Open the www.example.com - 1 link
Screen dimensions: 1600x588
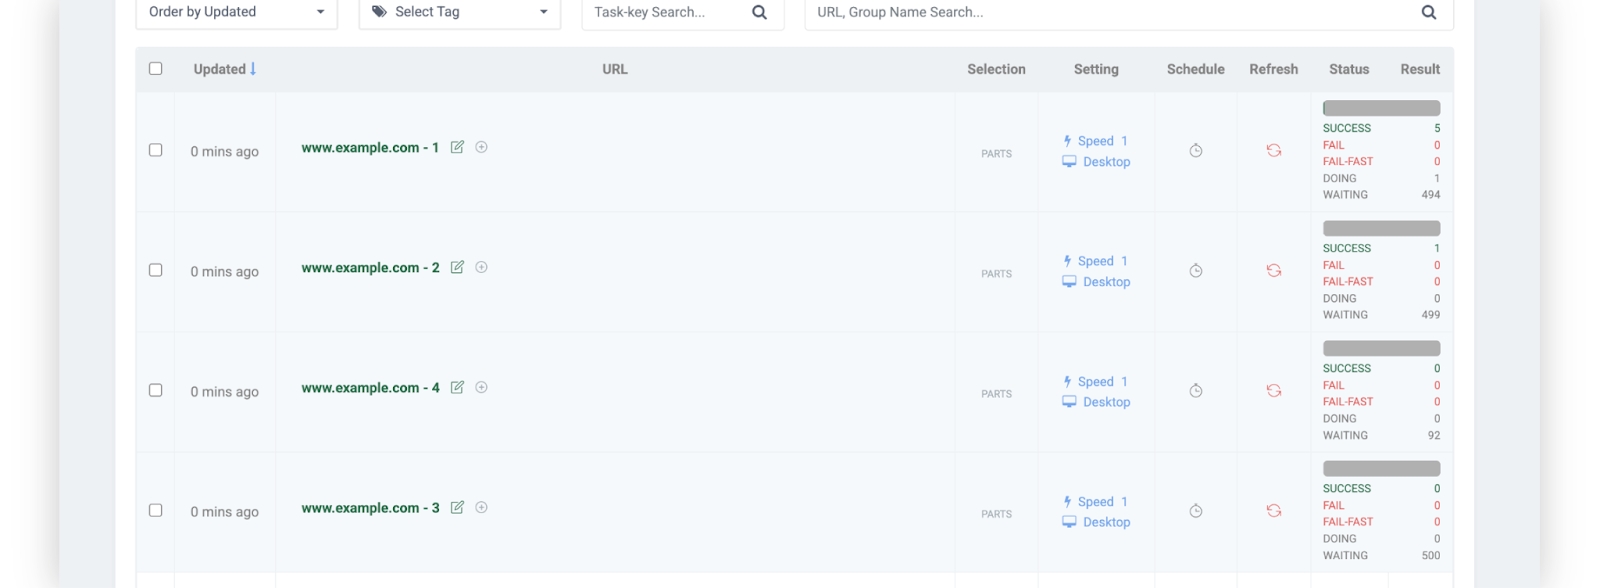pyautogui.click(x=369, y=148)
